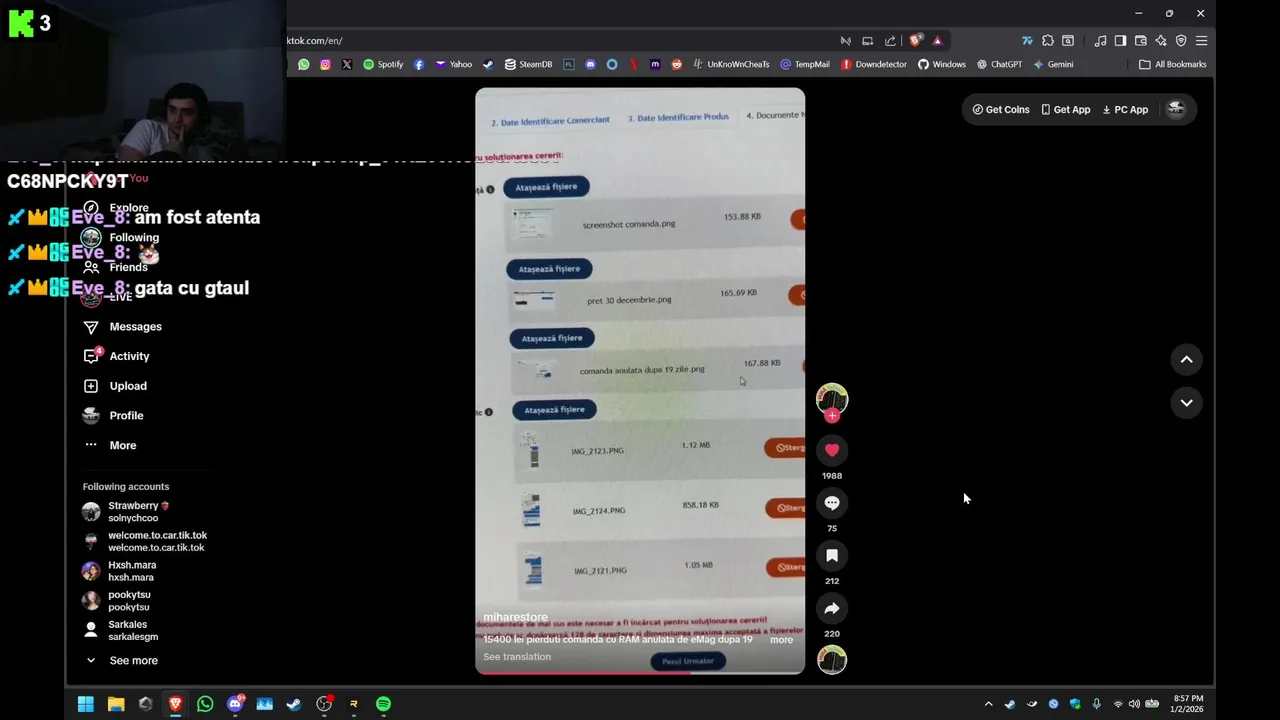Open ChatGPT bookmark
The height and width of the screenshot is (720, 1280).
pyautogui.click(x=999, y=64)
